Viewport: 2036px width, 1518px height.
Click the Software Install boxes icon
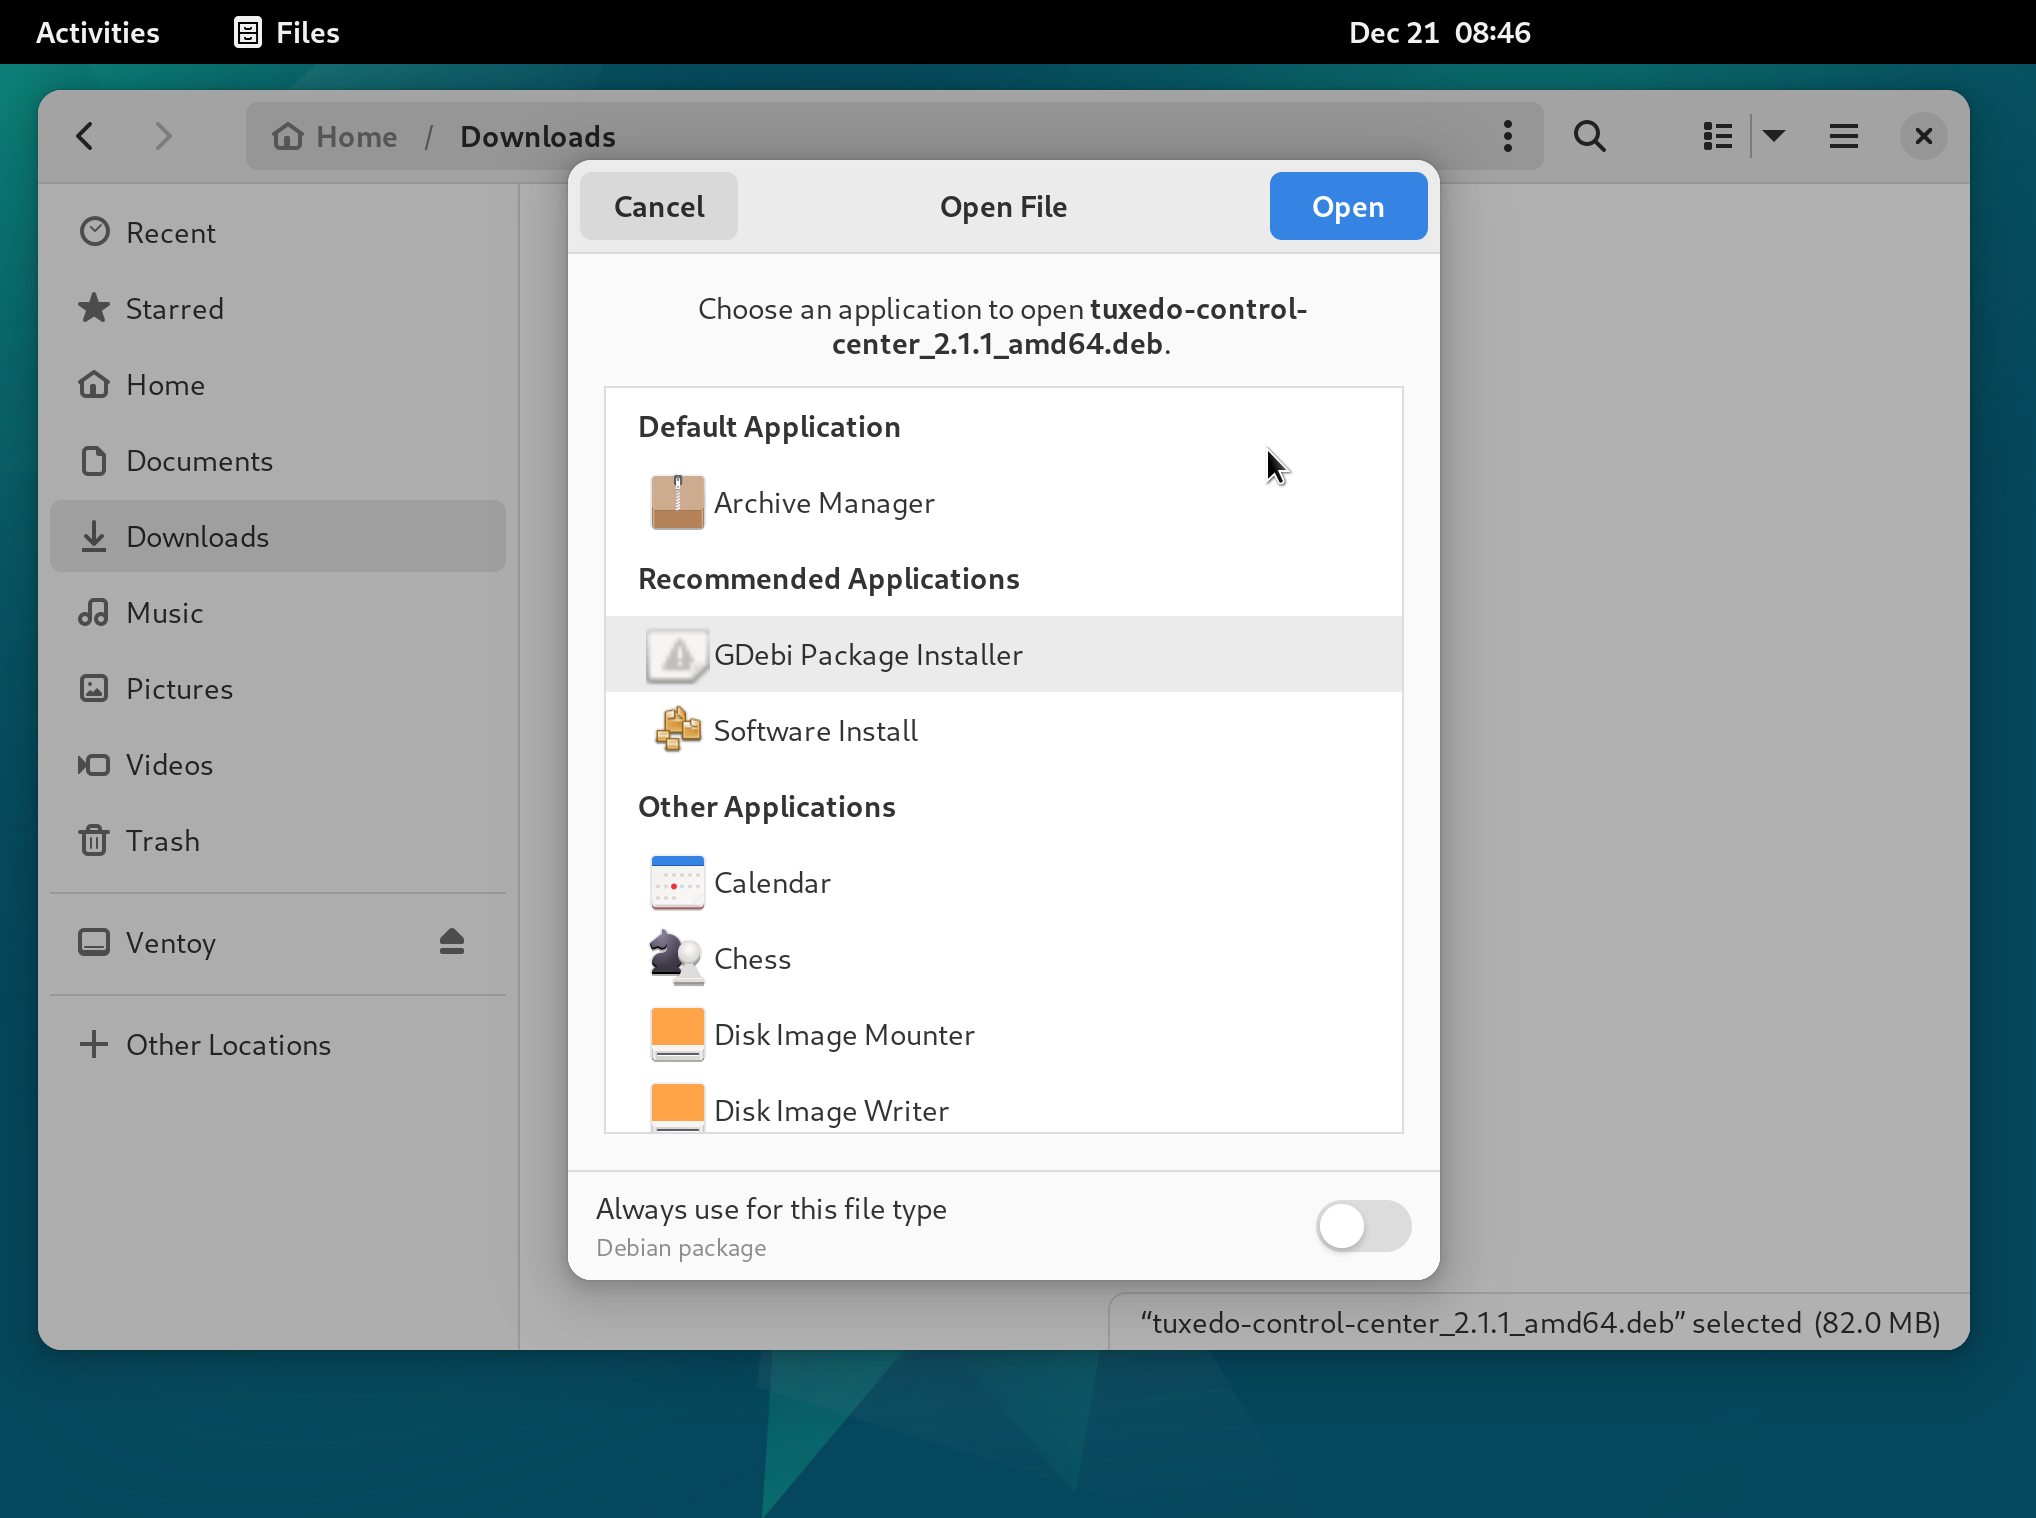(677, 729)
